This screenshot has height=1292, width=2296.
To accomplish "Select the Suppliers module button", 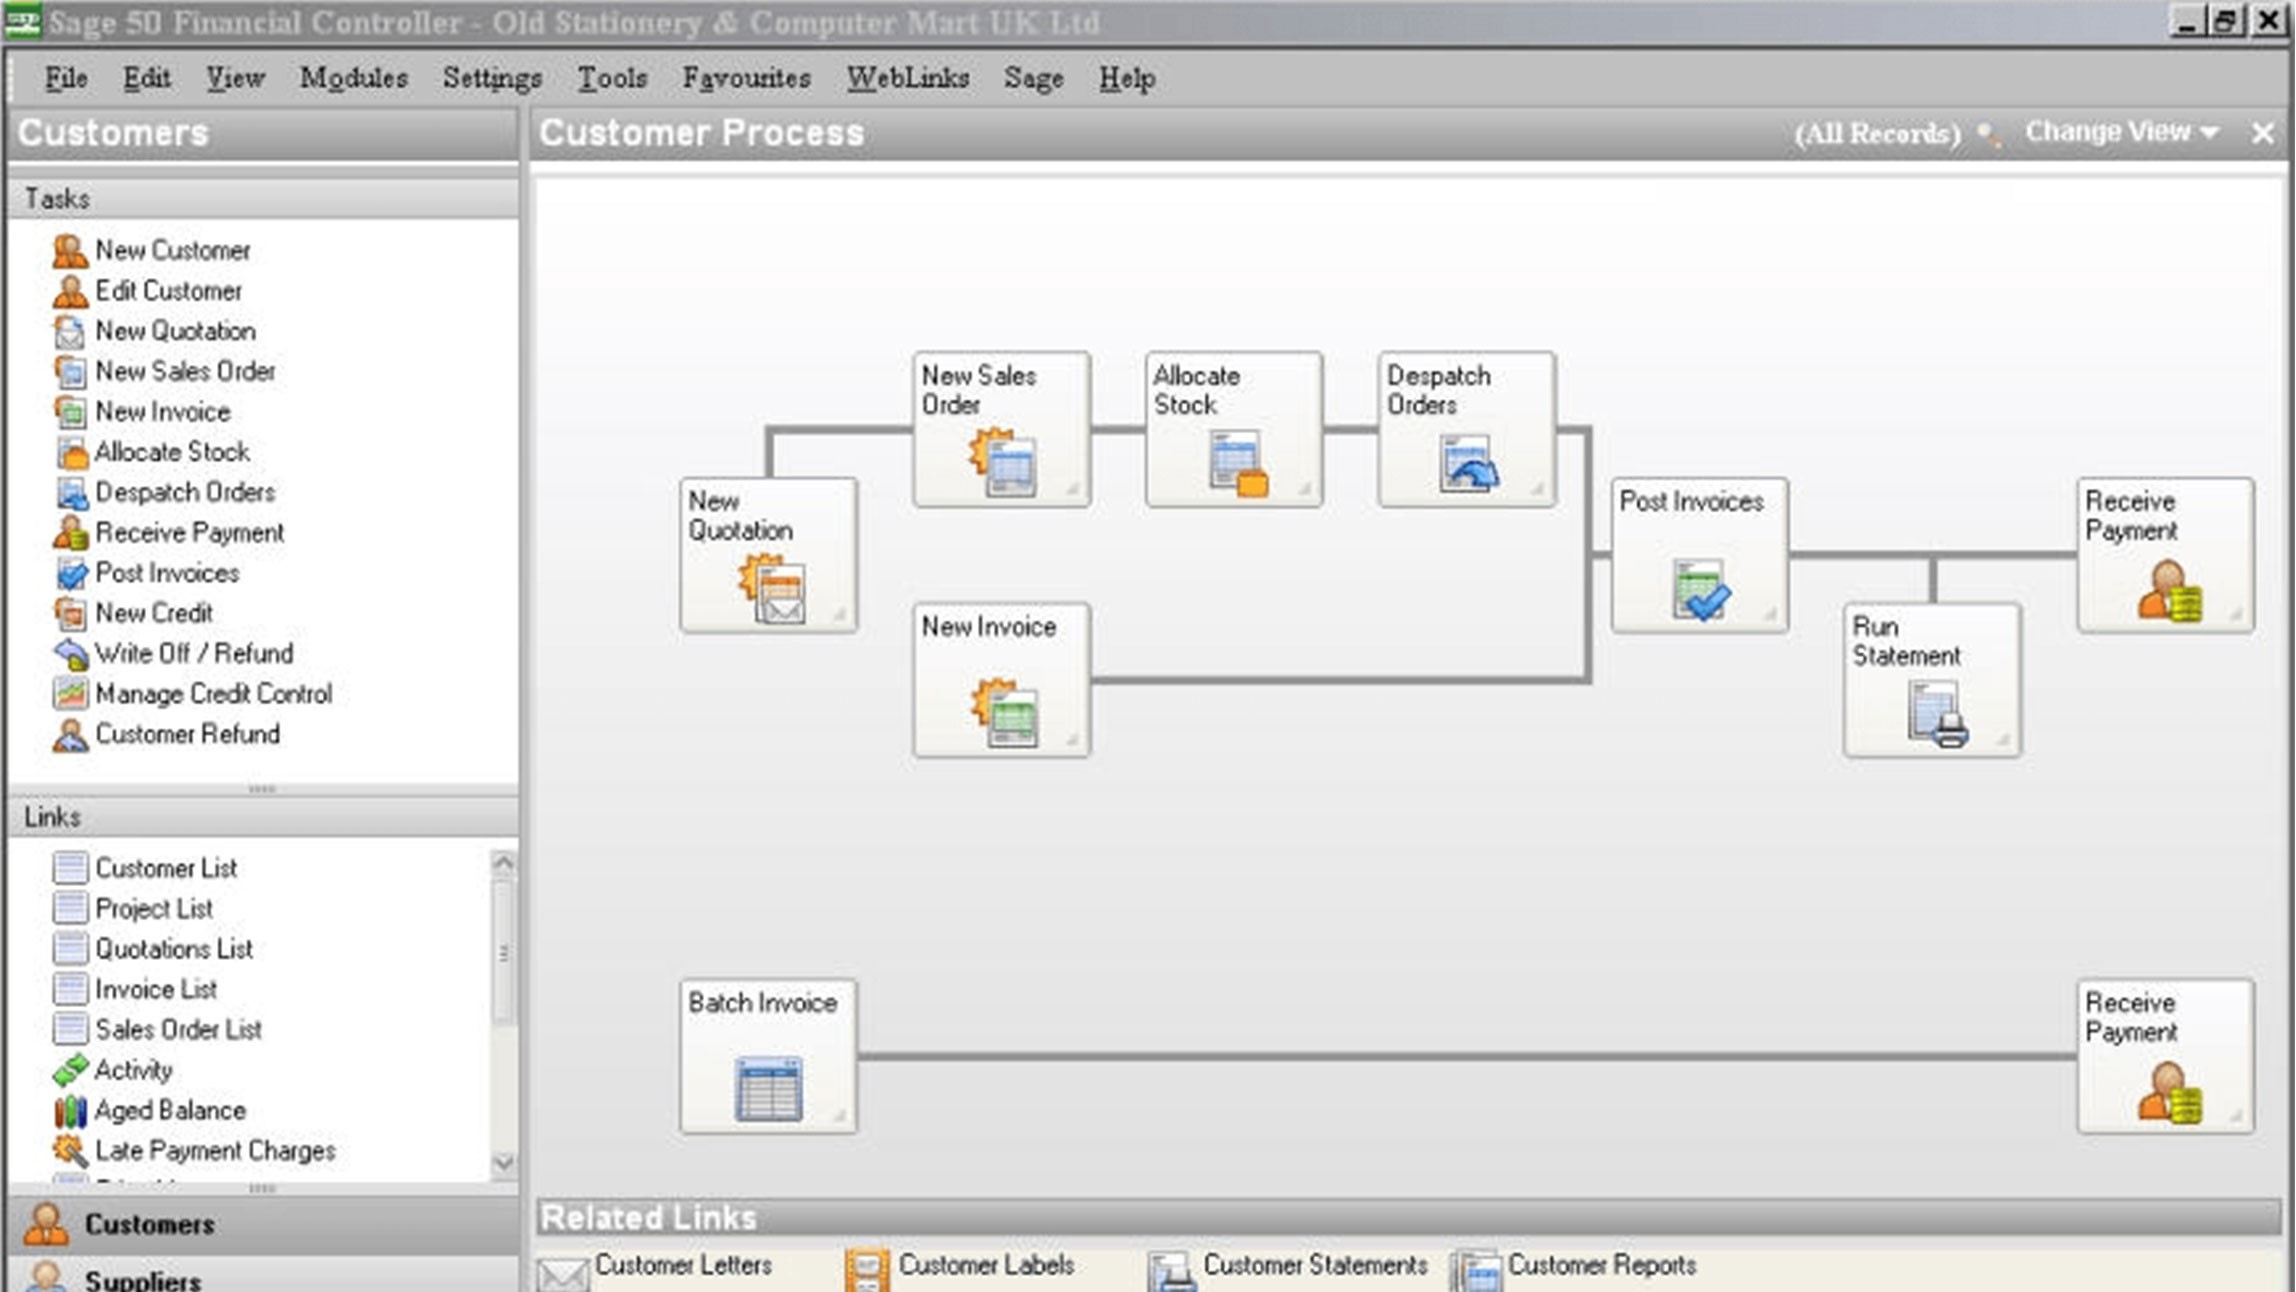I will click(263, 1276).
